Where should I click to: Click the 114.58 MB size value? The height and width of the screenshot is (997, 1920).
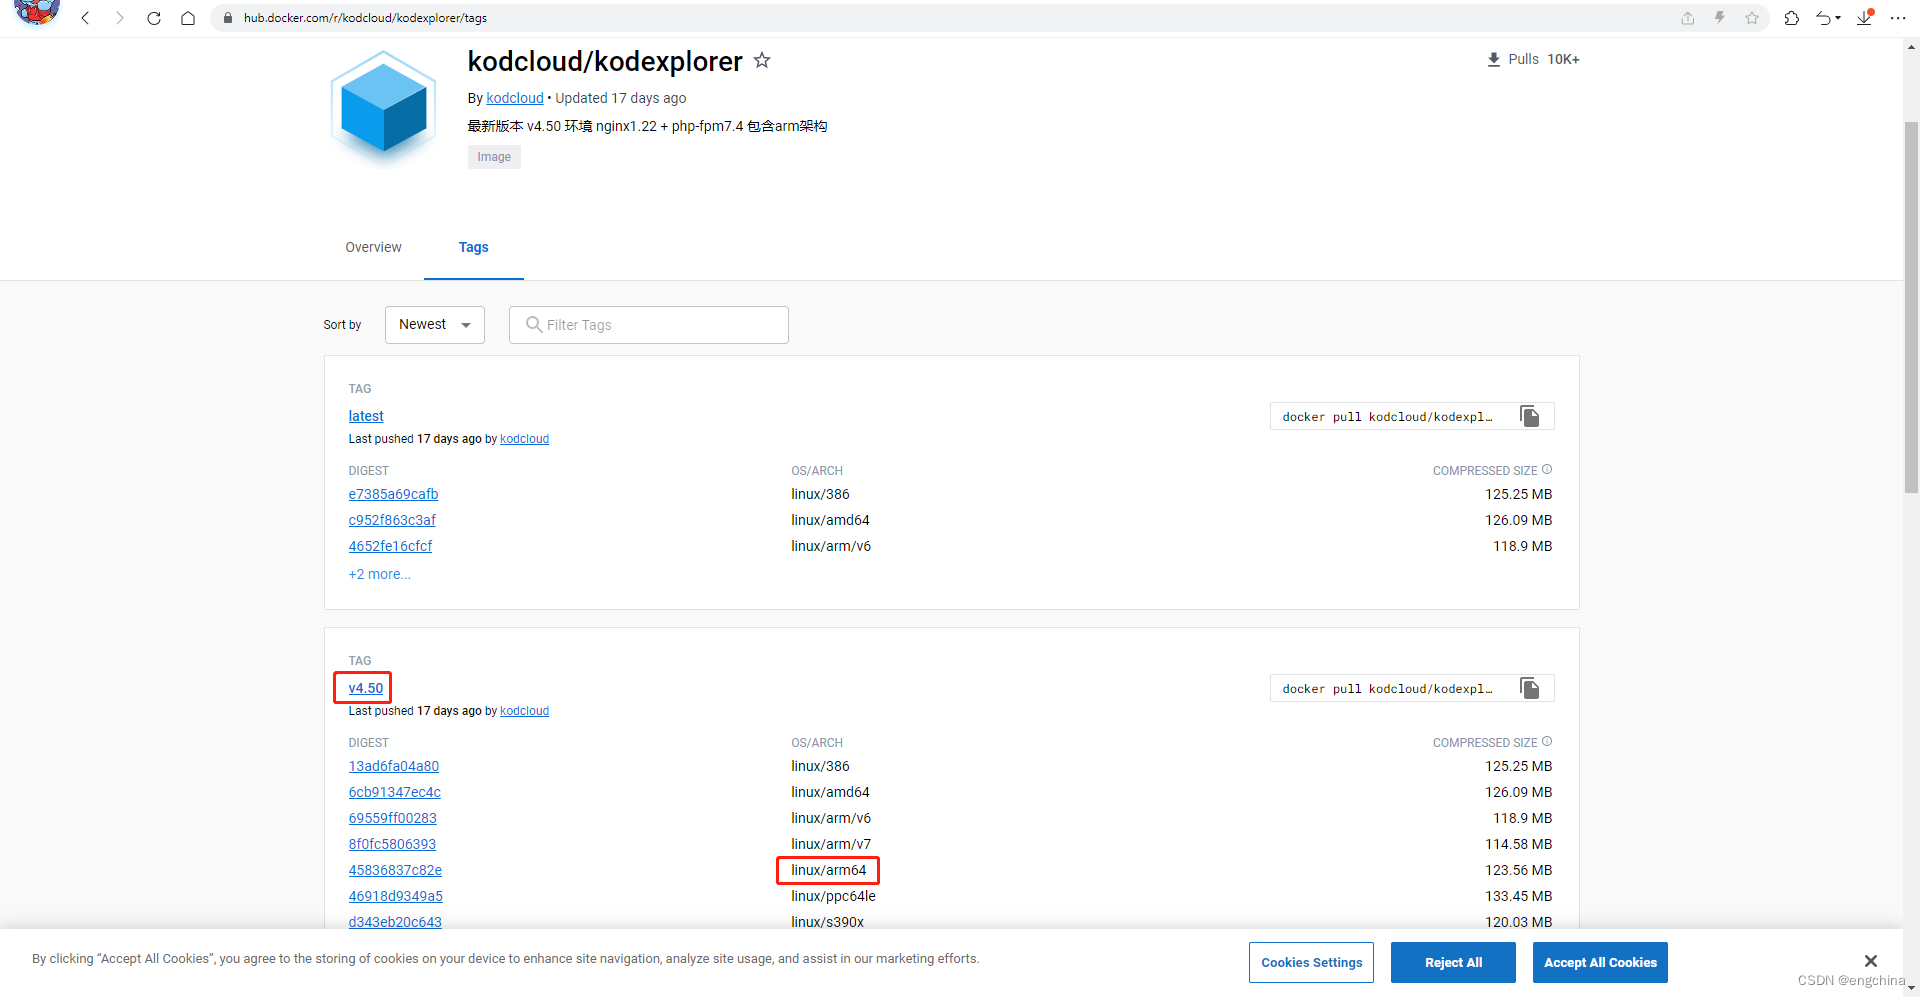coord(1518,844)
